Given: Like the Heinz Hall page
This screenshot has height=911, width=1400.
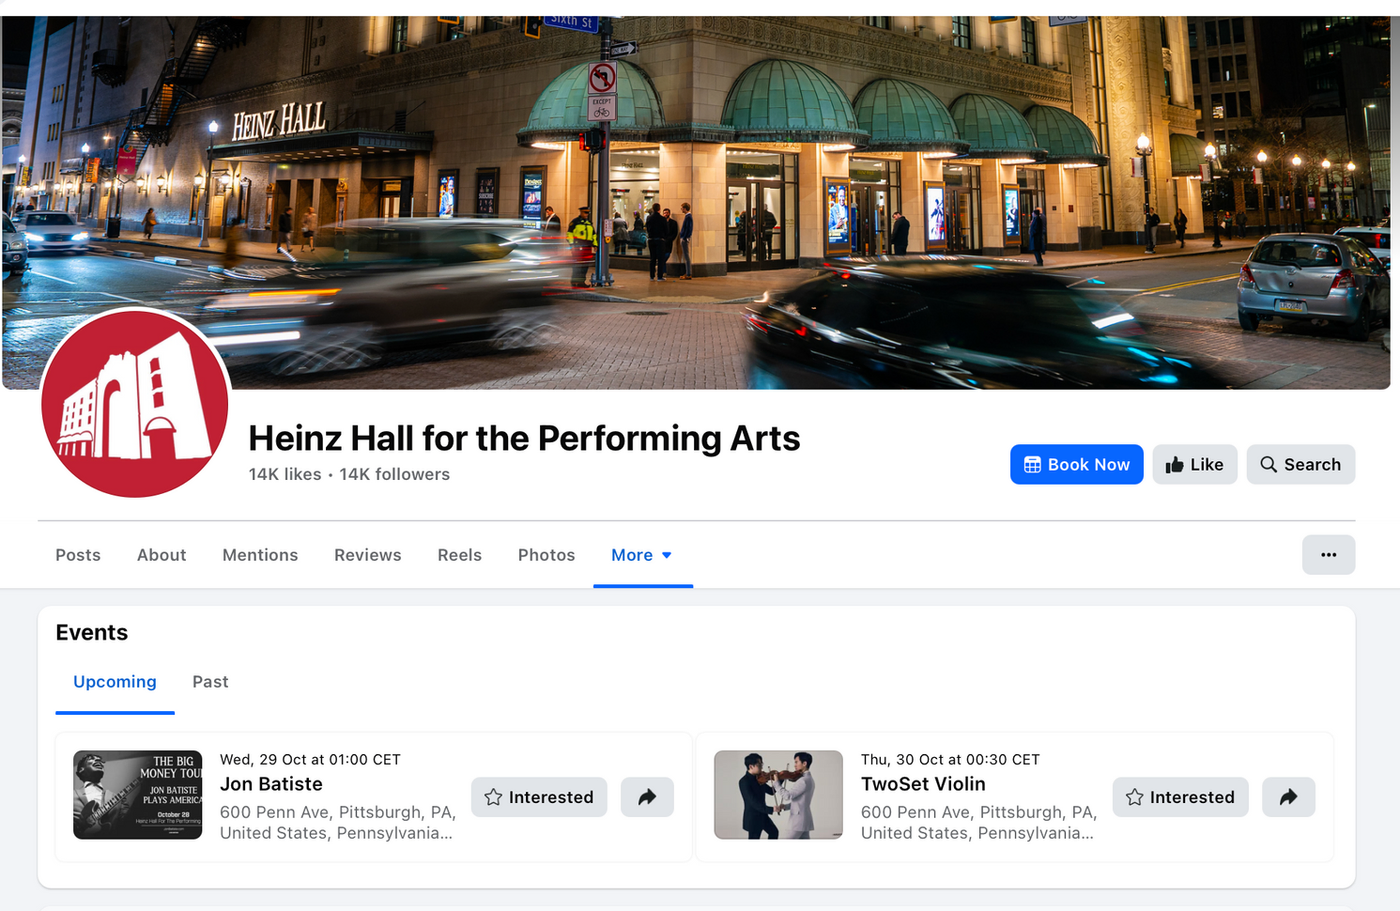Looking at the screenshot, I should [x=1194, y=464].
